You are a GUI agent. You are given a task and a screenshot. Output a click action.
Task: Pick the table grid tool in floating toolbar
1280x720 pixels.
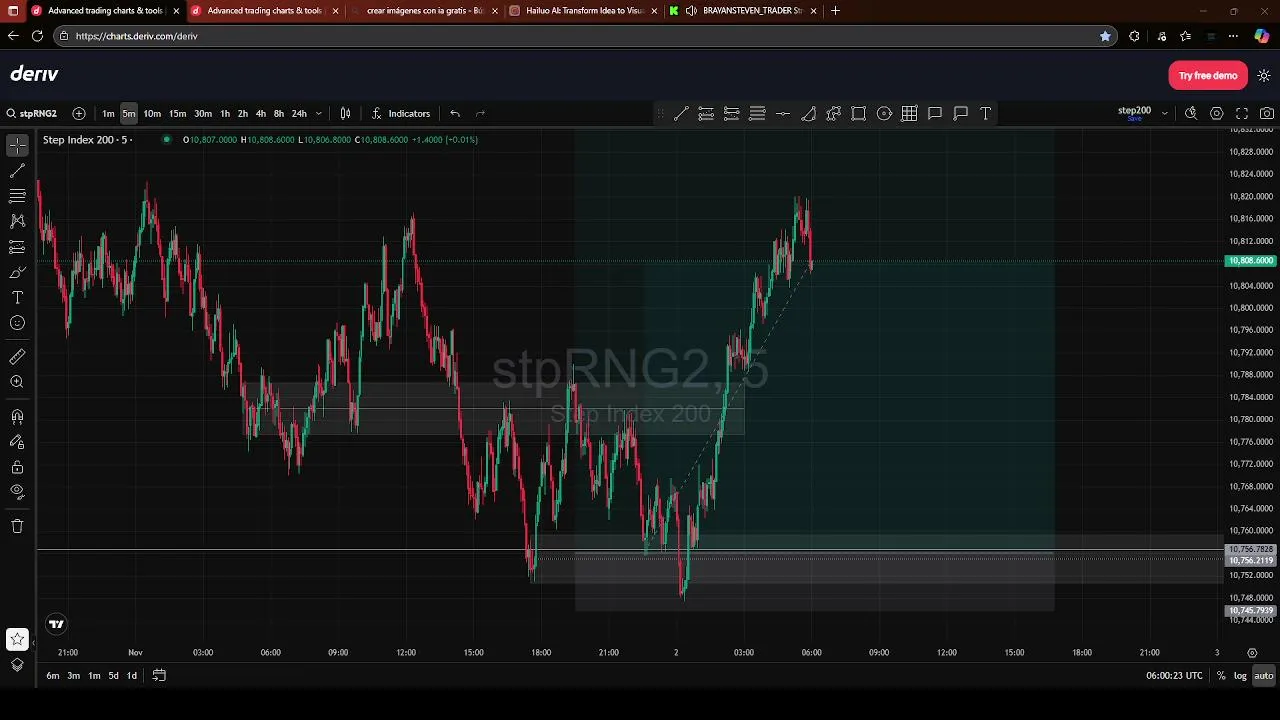click(909, 113)
